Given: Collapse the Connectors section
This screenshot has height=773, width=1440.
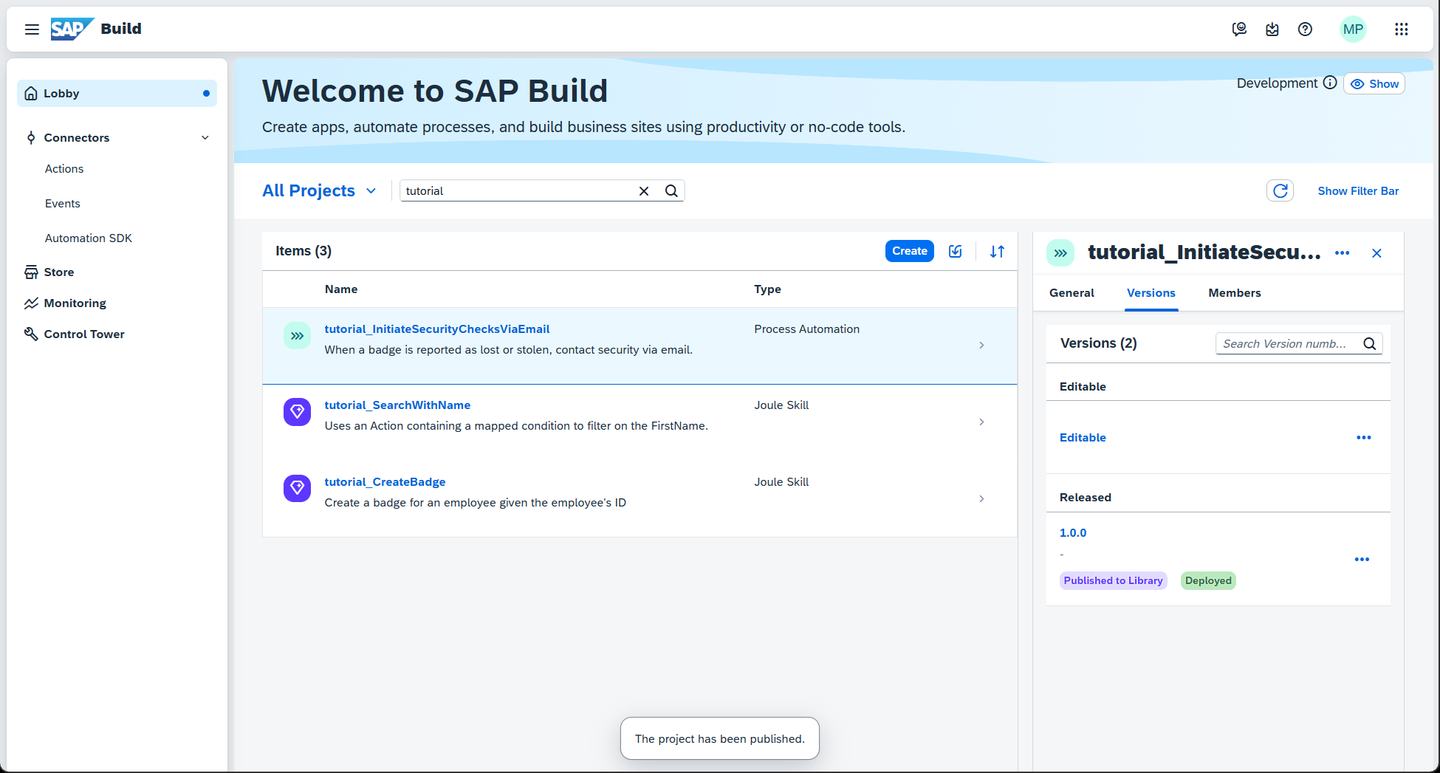Looking at the screenshot, I should coord(205,138).
